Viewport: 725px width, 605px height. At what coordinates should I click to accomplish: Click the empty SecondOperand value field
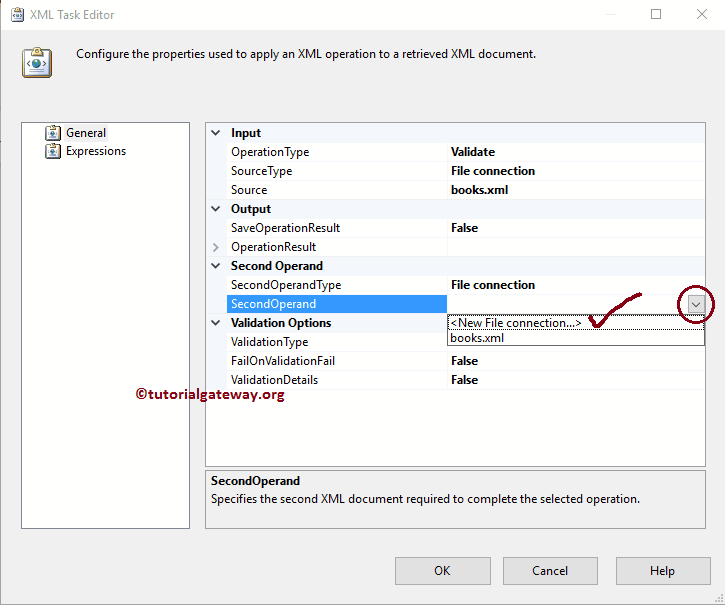click(x=567, y=304)
